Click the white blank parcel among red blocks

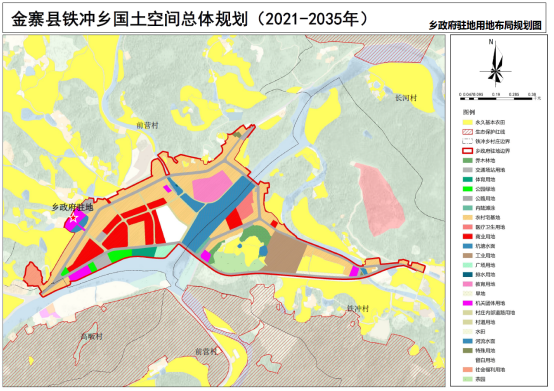click(x=170, y=224)
